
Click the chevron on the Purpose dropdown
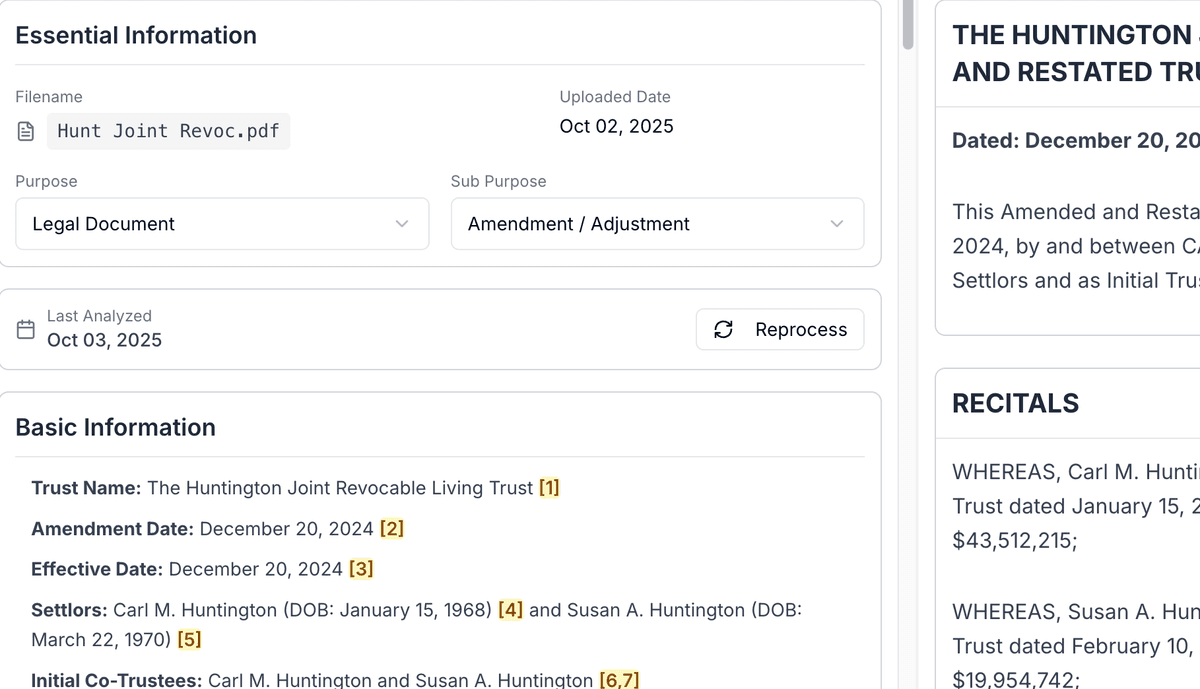point(403,224)
